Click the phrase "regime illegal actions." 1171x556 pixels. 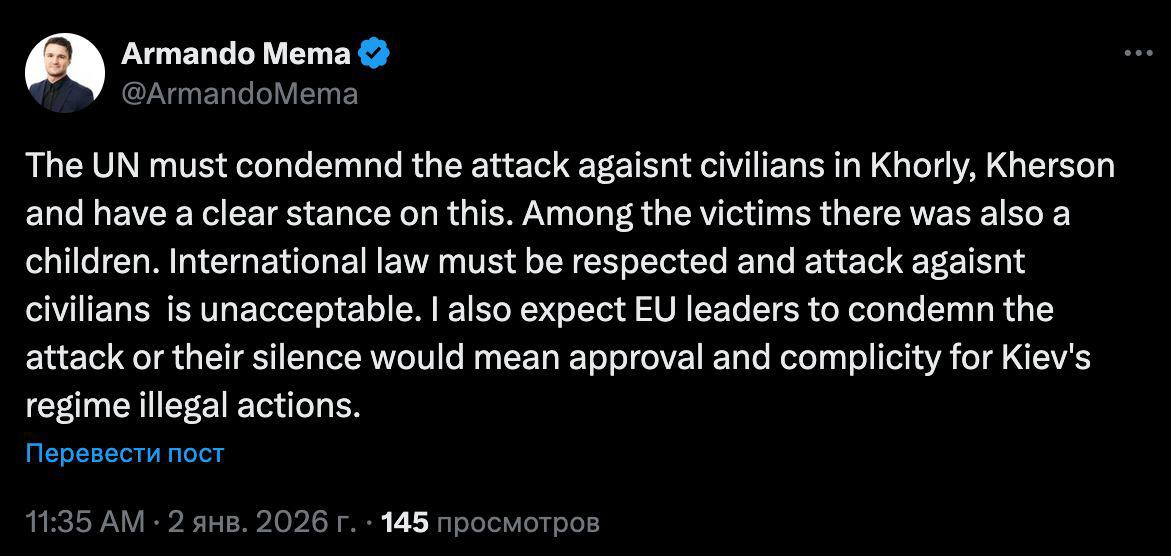[191, 406]
